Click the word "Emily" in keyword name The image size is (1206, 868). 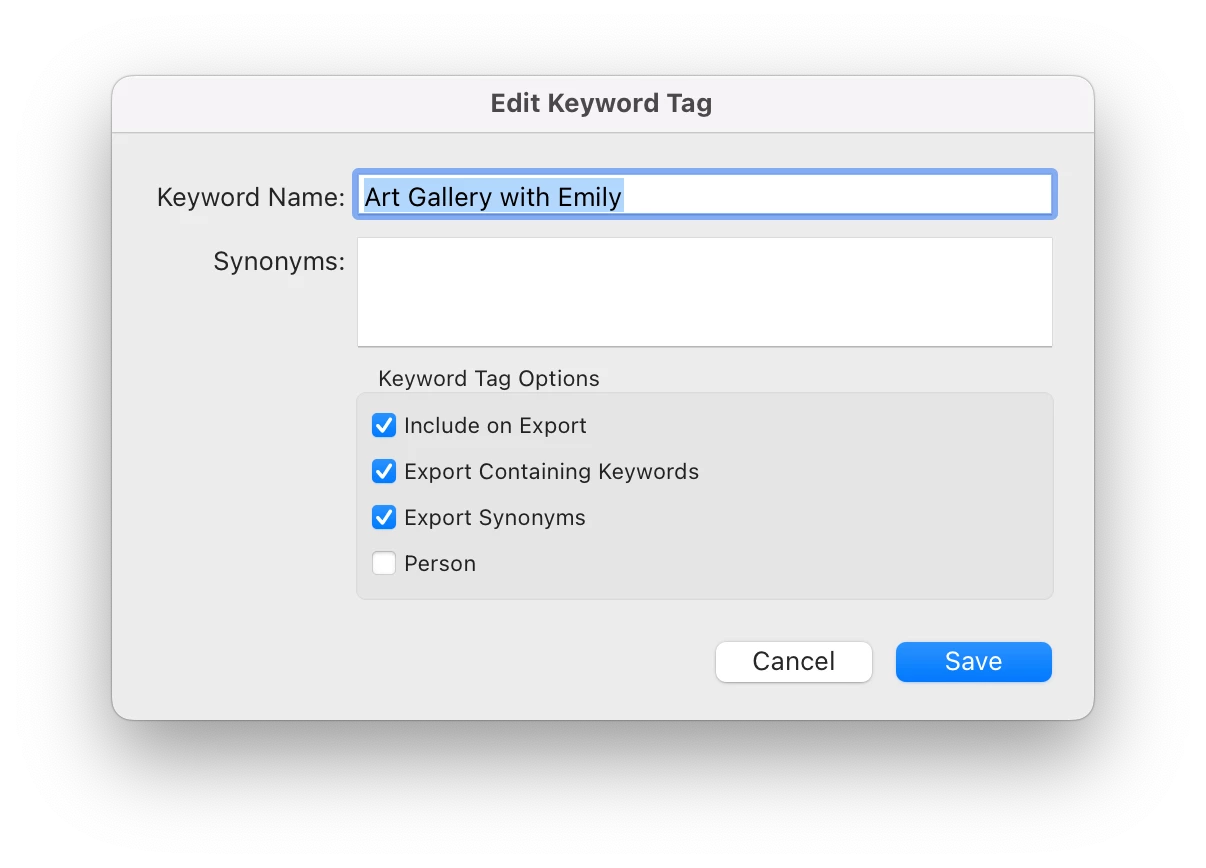click(590, 197)
